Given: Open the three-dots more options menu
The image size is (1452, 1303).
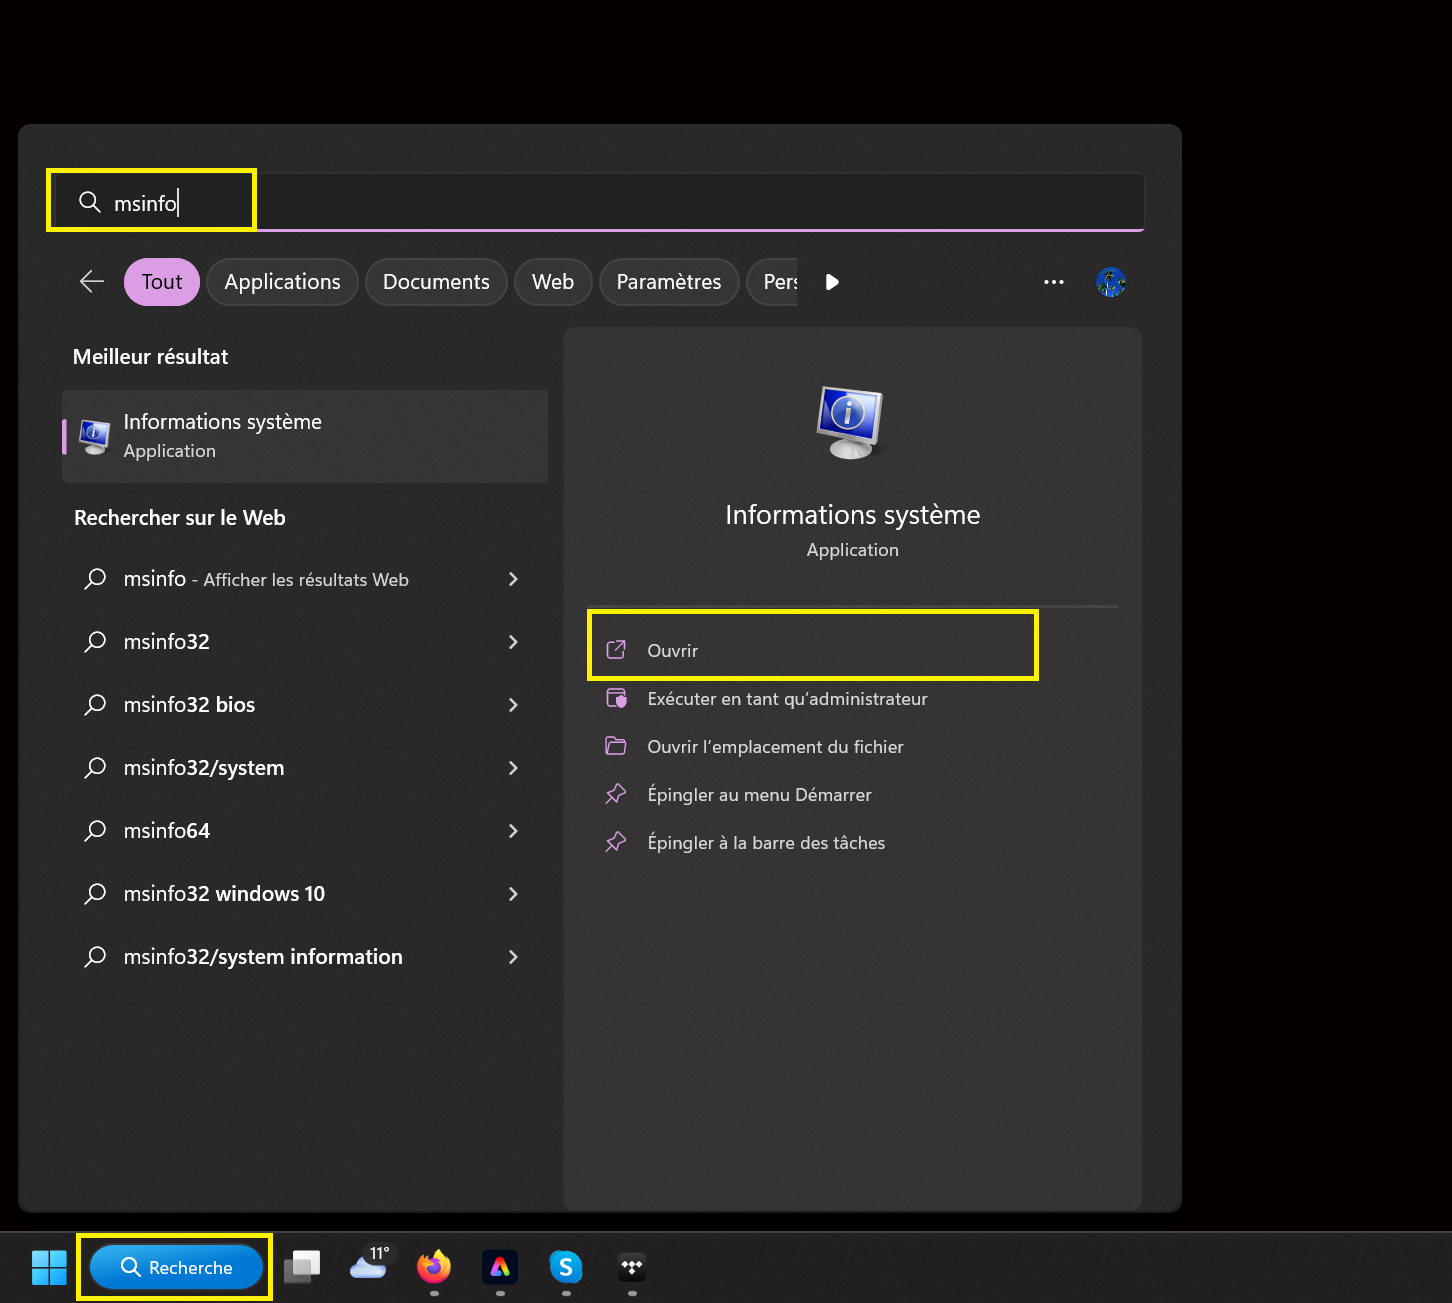Looking at the screenshot, I should pyautogui.click(x=1053, y=282).
